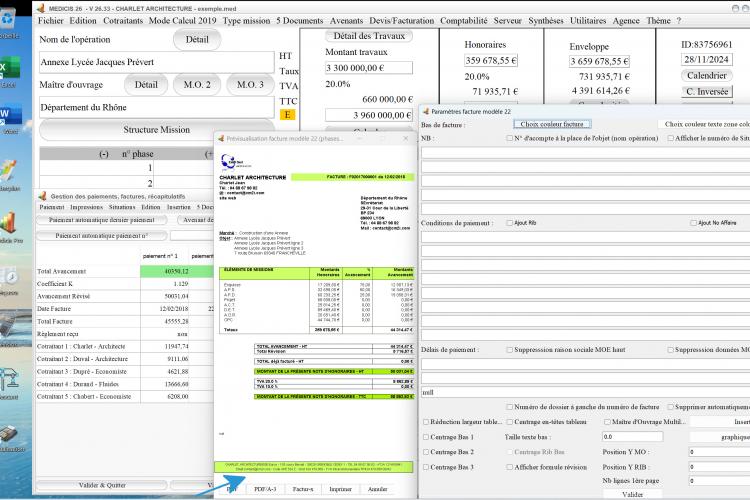Open the Synthèses menu
The width and height of the screenshot is (750, 500).
[546, 21]
